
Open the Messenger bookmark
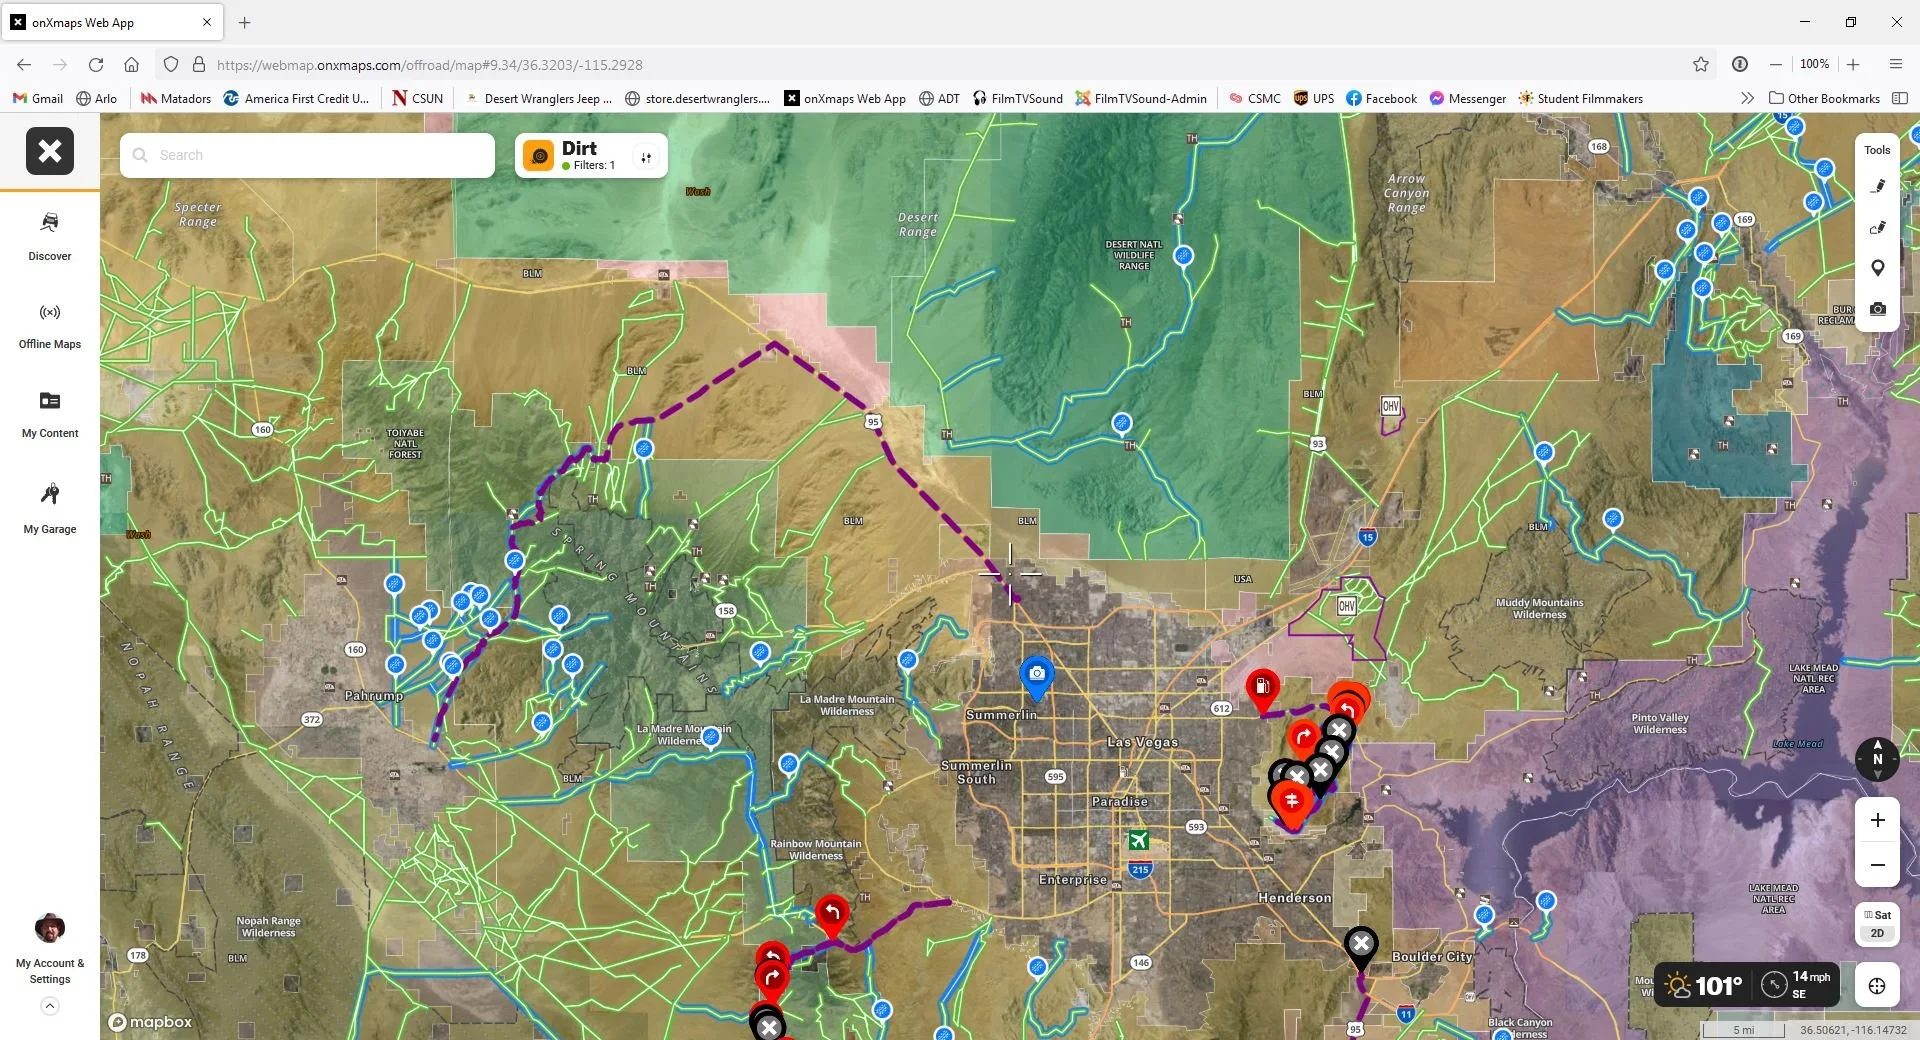1467,98
